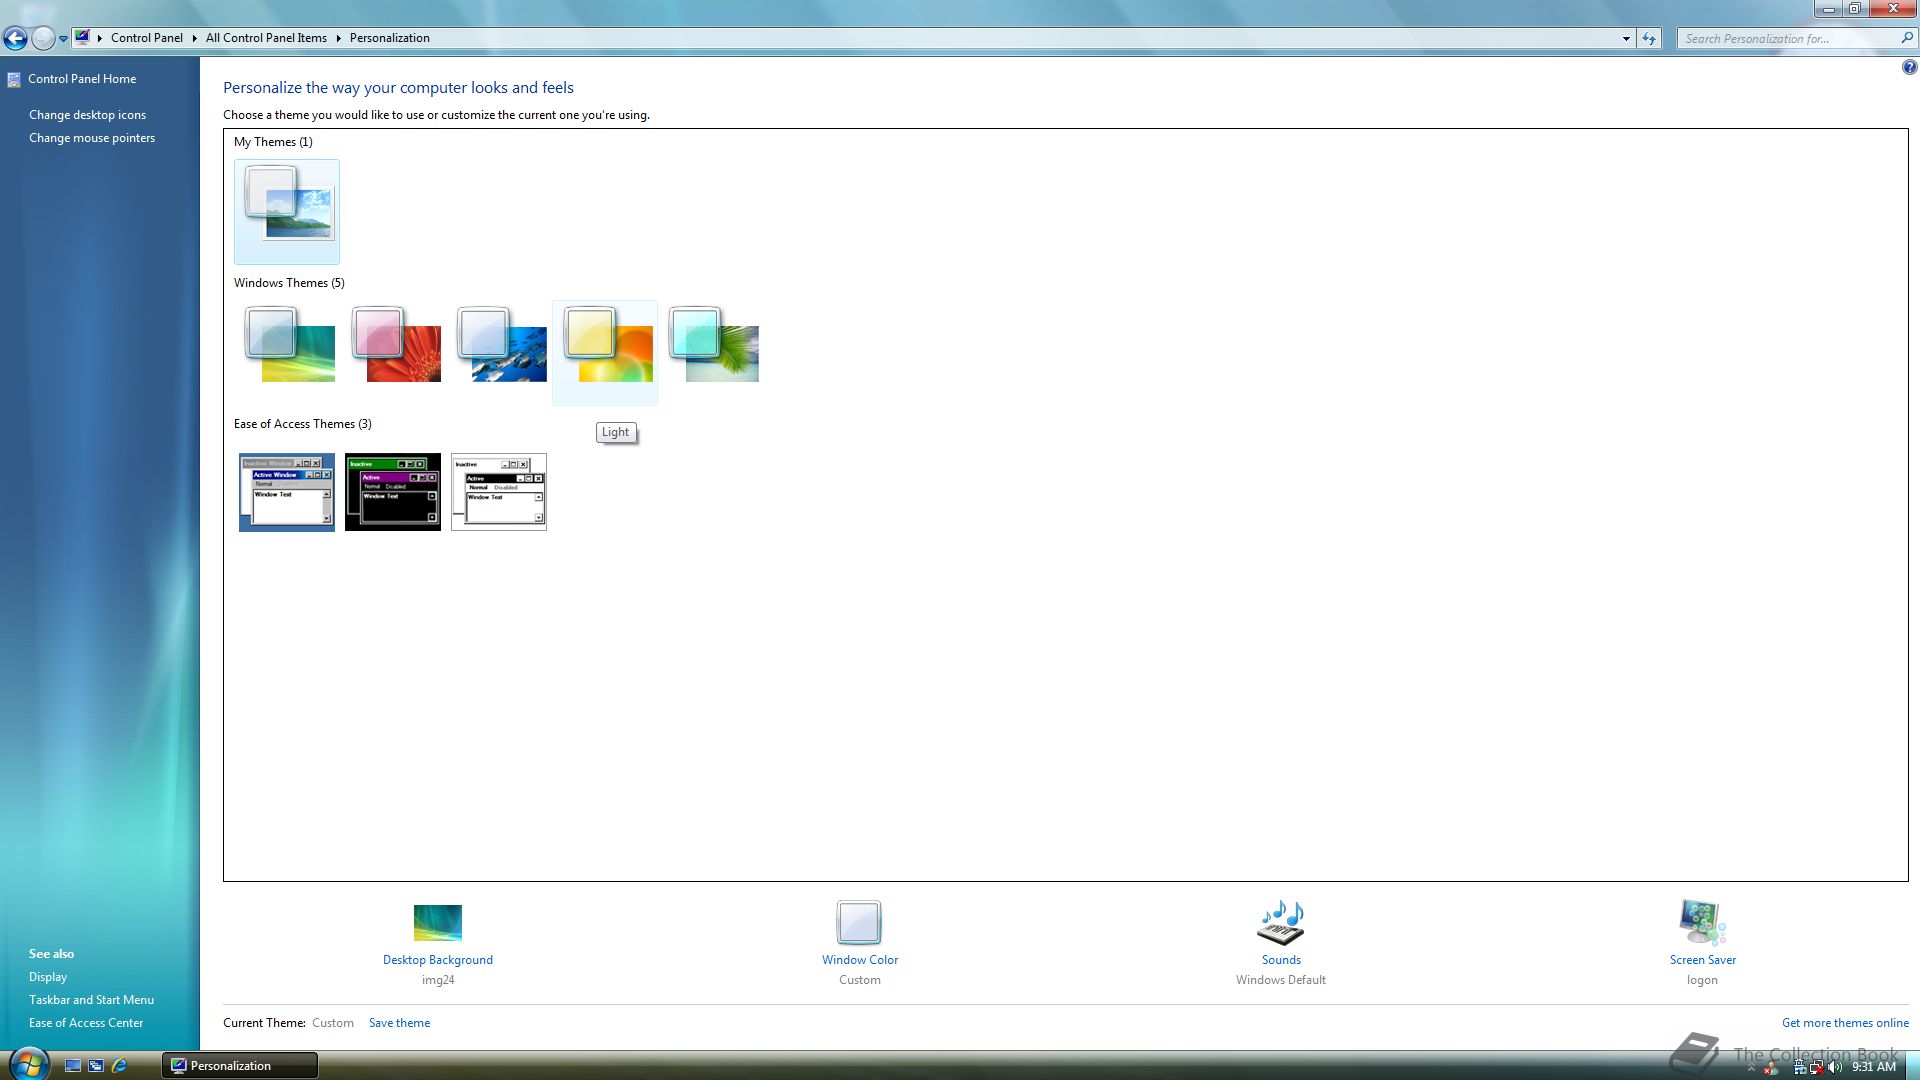Click the 'Custom' label under Window Color
Viewport: 1920px width, 1080px height.
tap(860, 980)
